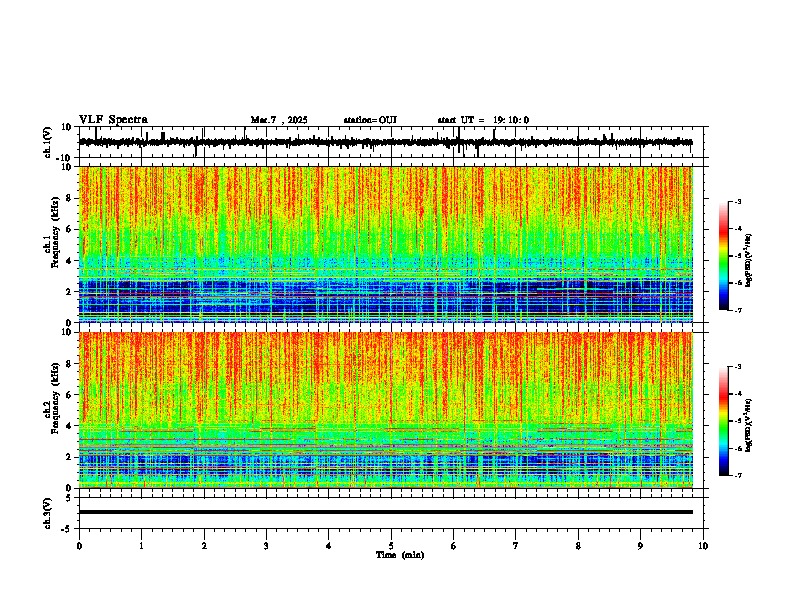The height and width of the screenshot is (612, 792).
Task: Click the '8' kHz tick of ch.1 spectrogram
Action: coord(70,198)
